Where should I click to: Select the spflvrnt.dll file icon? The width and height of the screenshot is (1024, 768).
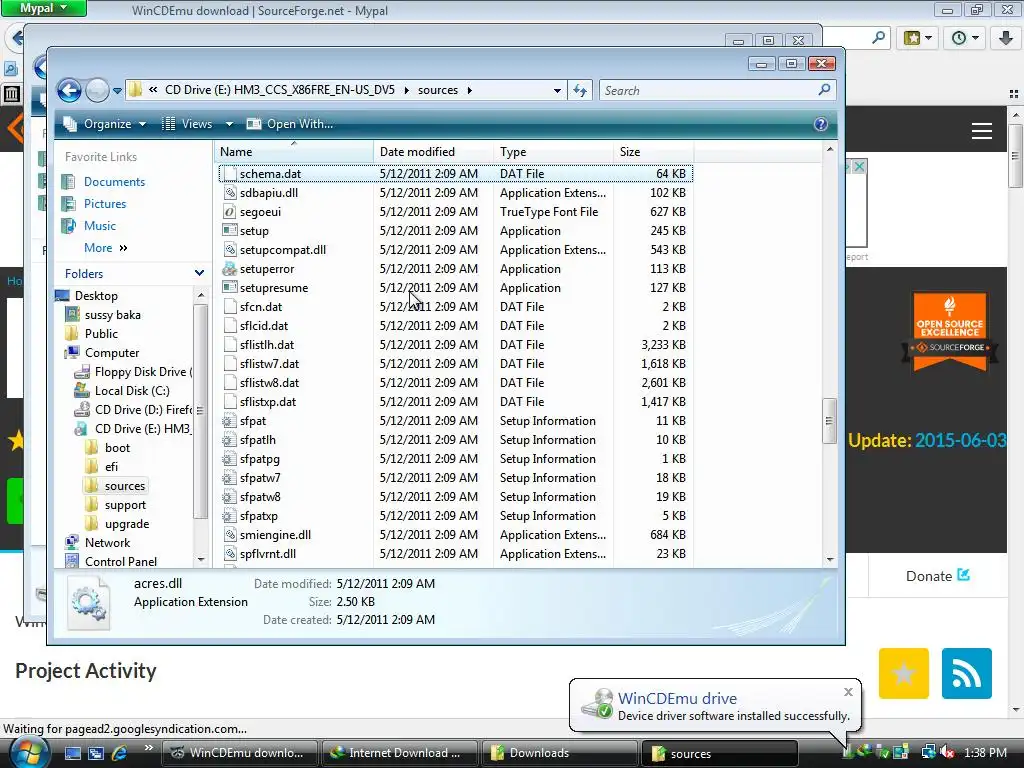coord(229,554)
